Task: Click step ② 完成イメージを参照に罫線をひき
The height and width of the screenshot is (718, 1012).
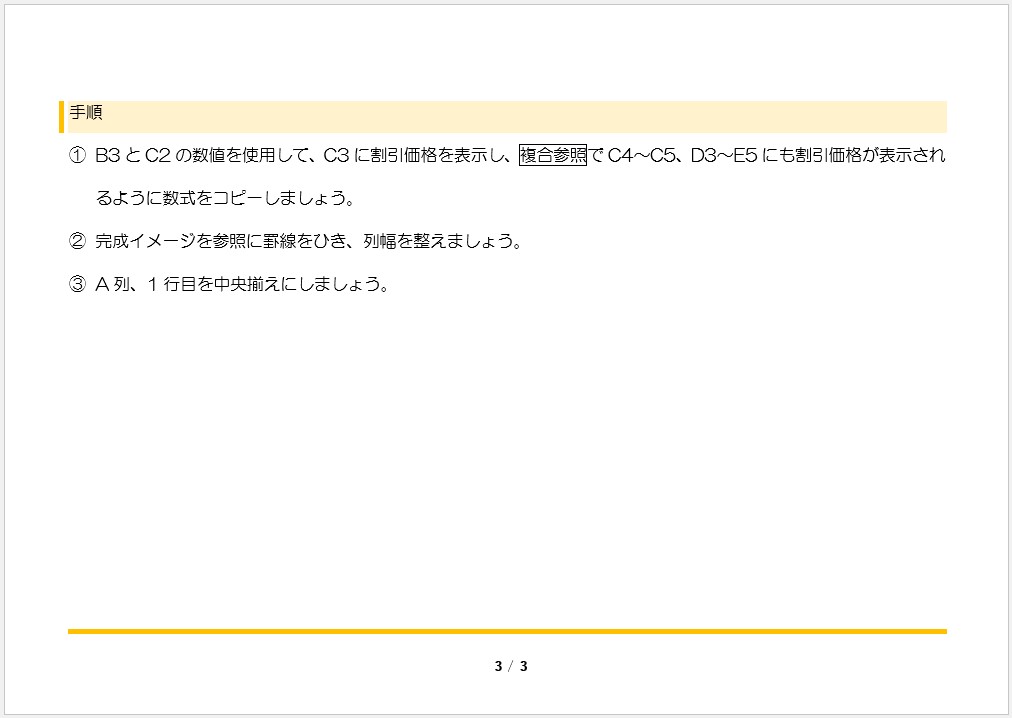Action: click(x=295, y=241)
